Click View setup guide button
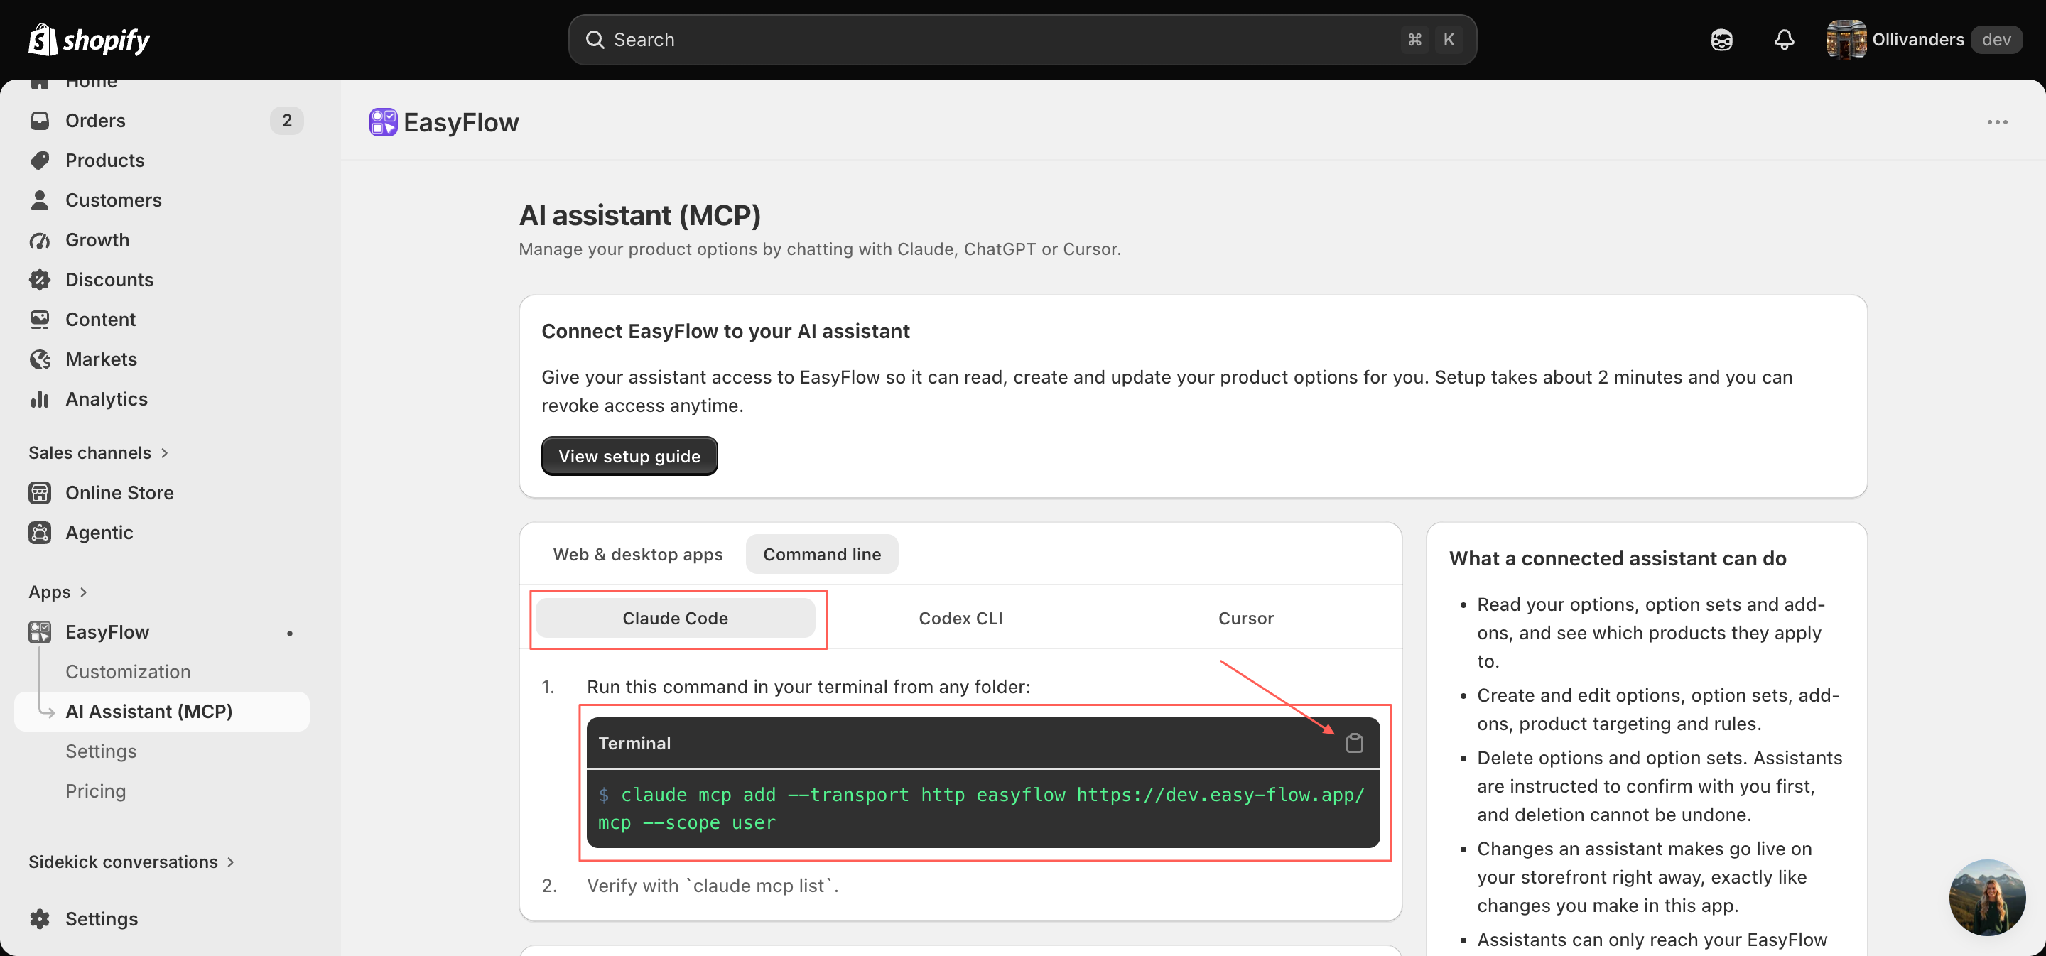Viewport: 2046px width, 956px height. [629, 456]
